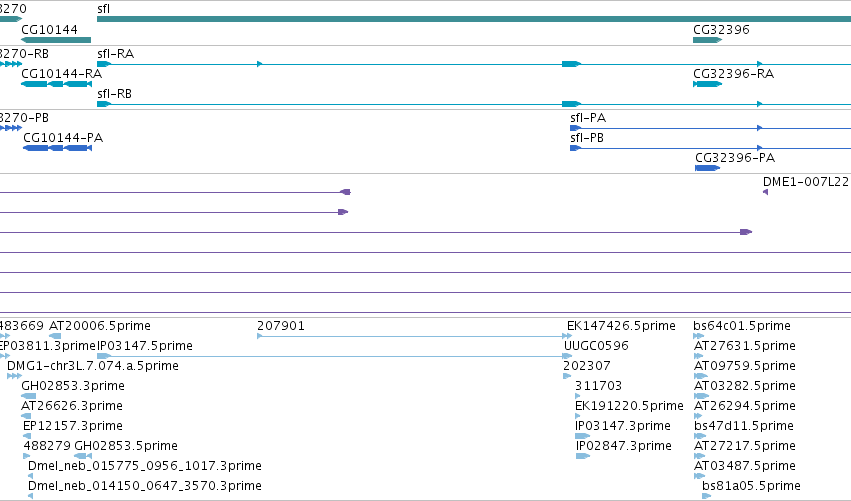The width and height of the screenshot is (851, 501).
Task: Click the IP03147.5prime EST label
Action: (x=145, y=346)
